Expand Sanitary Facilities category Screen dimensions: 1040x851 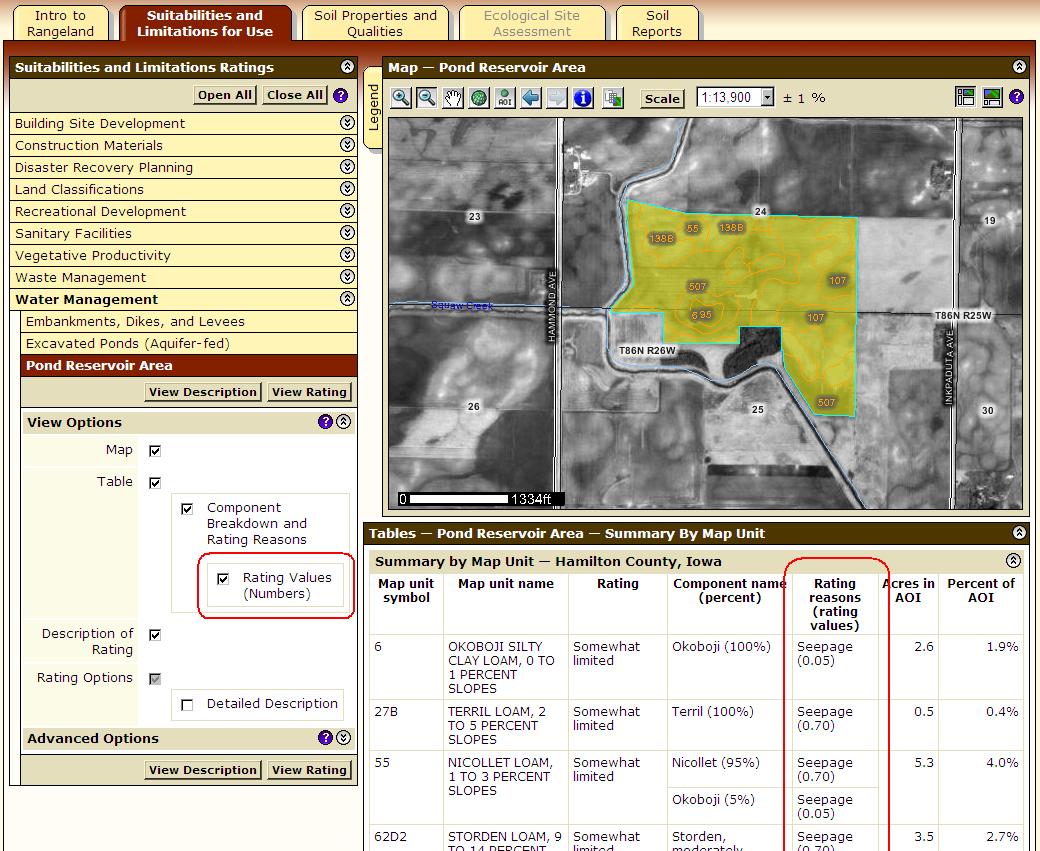click(347, 232)
